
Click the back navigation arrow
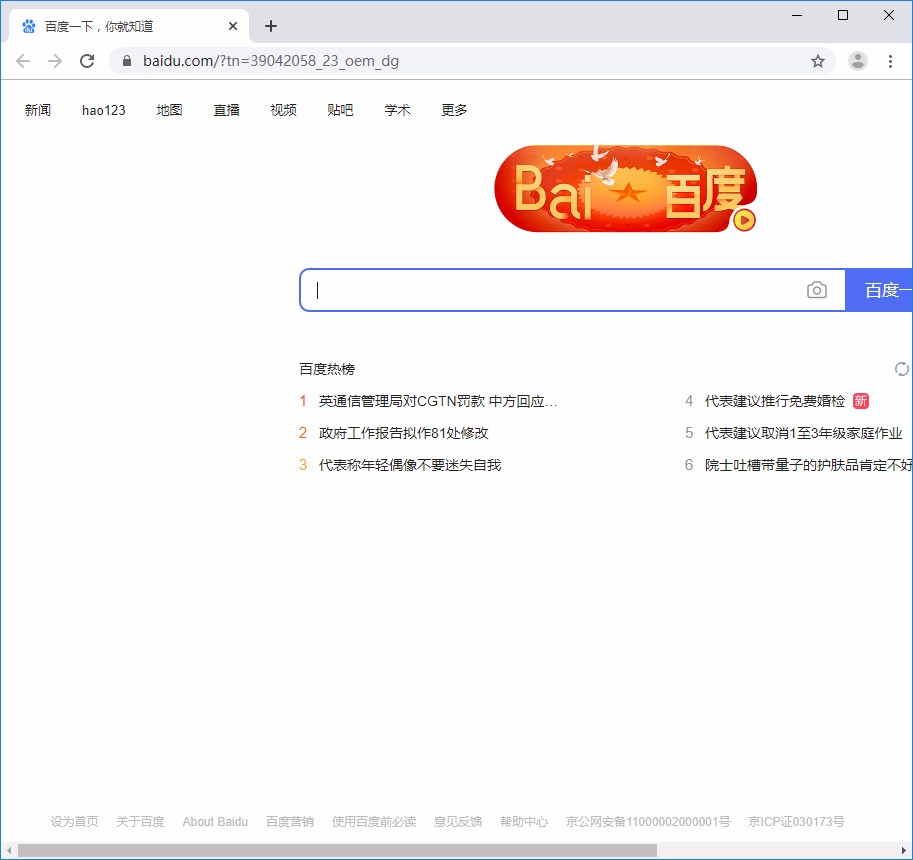23,60
